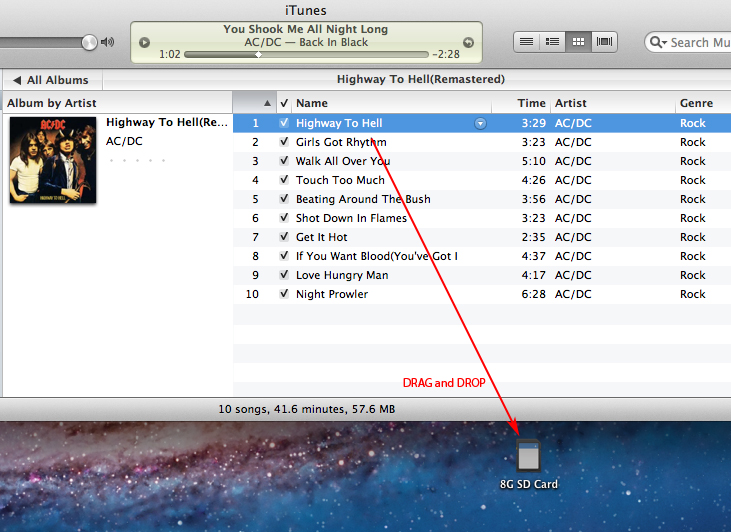Click the Highway To Hell album artwork
The height and width of the screenshot is (532, 731).
53,159
